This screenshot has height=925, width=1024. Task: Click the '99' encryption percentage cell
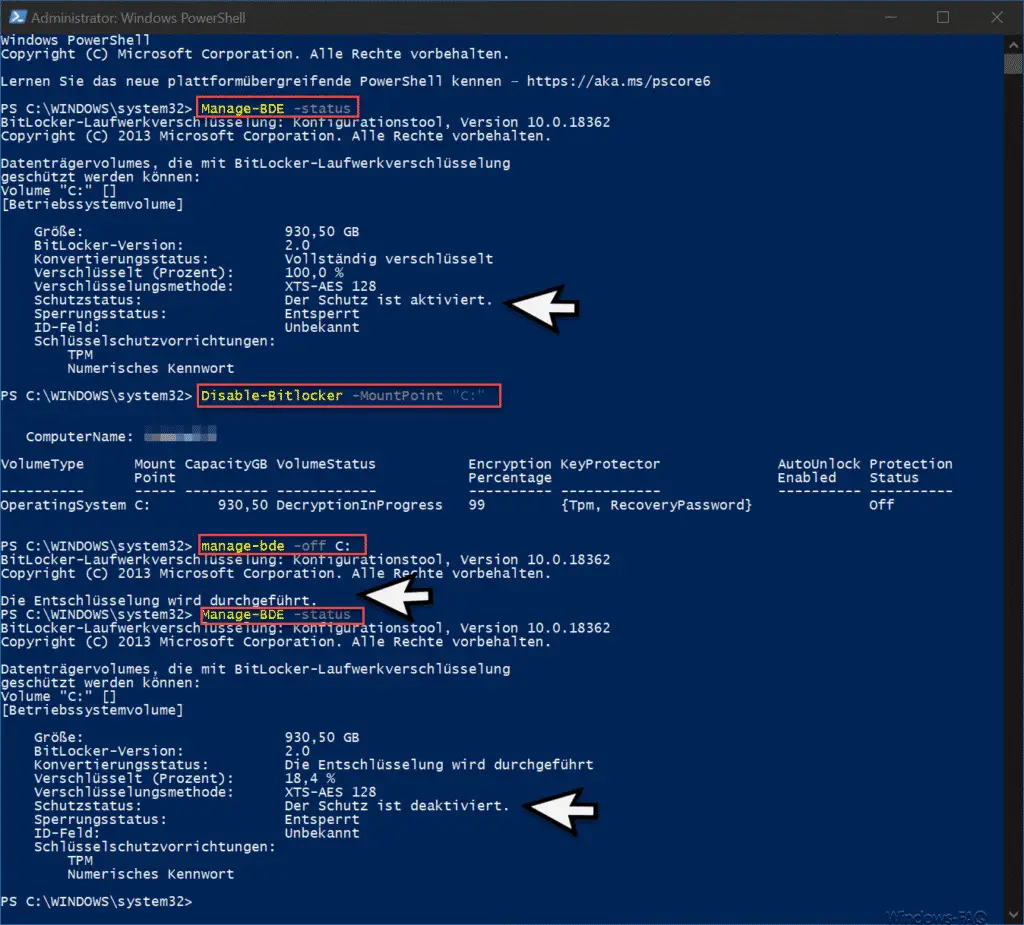[x=477, y=505]
